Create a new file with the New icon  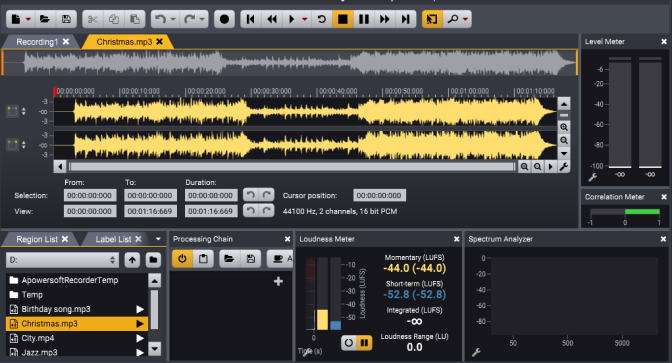point(15,19)
